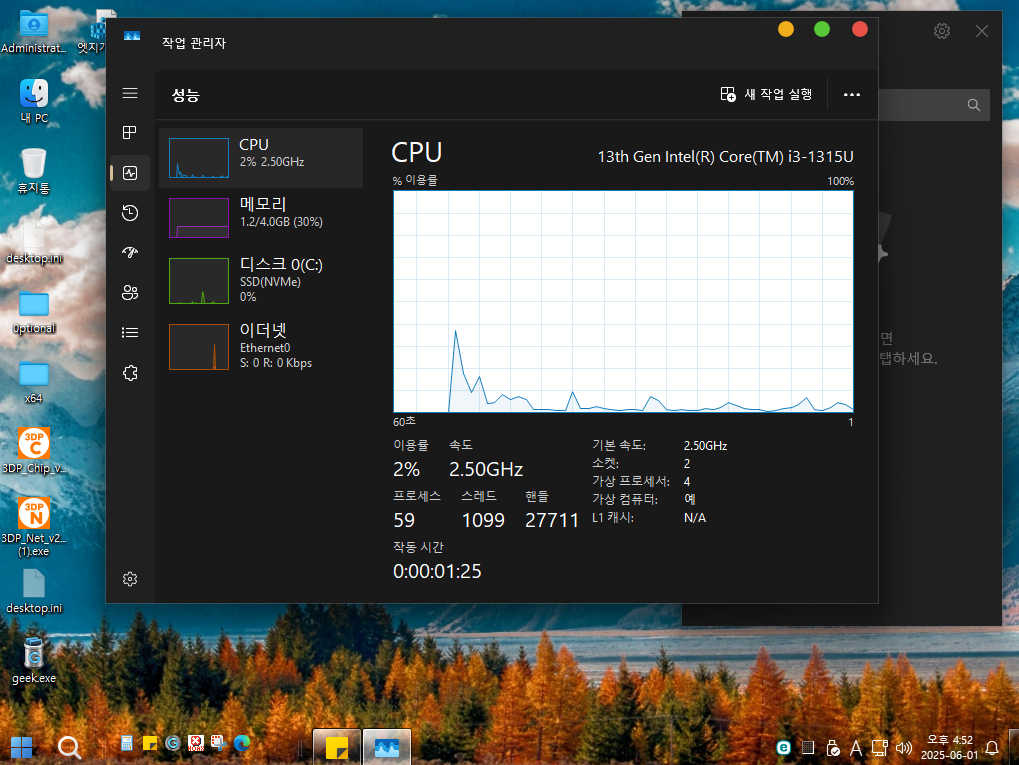Open the settings gear in the background window

(x=942, y=31)
